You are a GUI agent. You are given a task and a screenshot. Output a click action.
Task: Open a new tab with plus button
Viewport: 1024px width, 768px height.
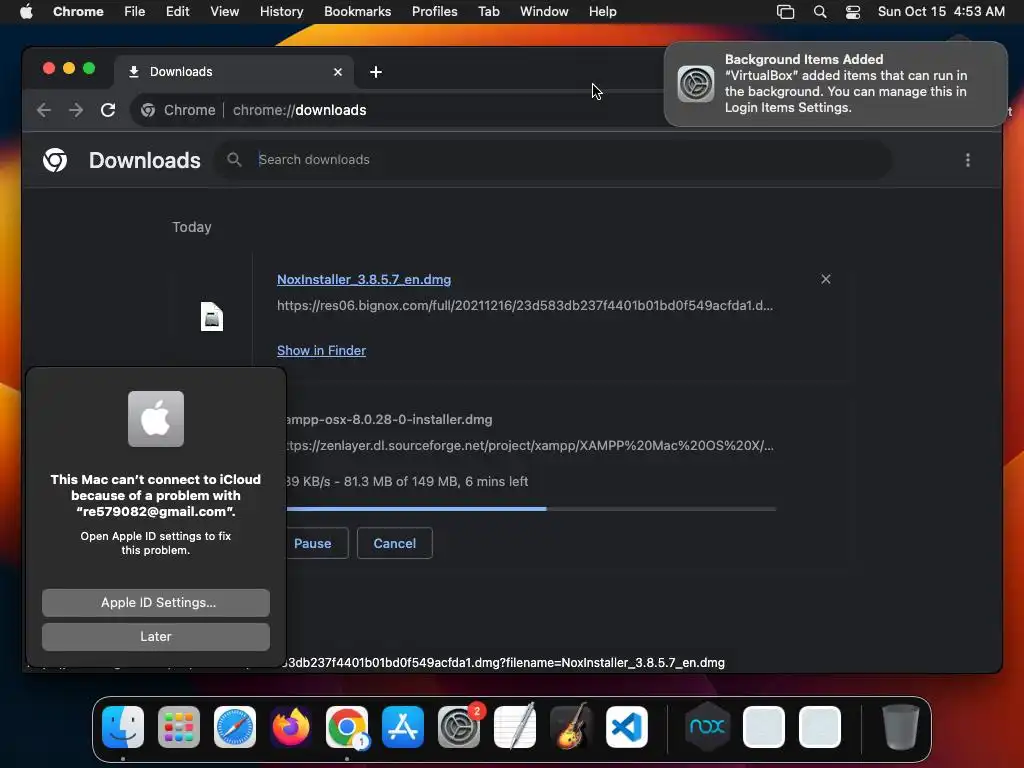(376, 72)
